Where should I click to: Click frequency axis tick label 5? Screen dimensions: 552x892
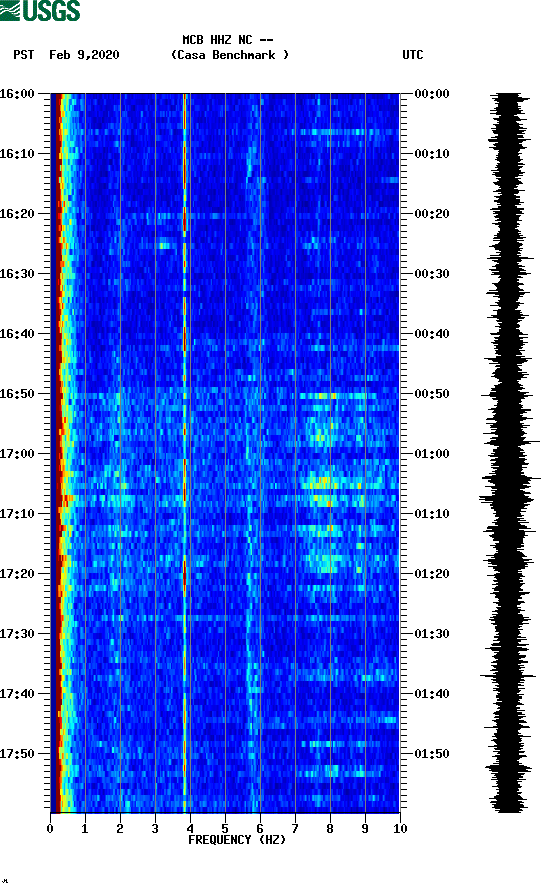click(225, 829)
